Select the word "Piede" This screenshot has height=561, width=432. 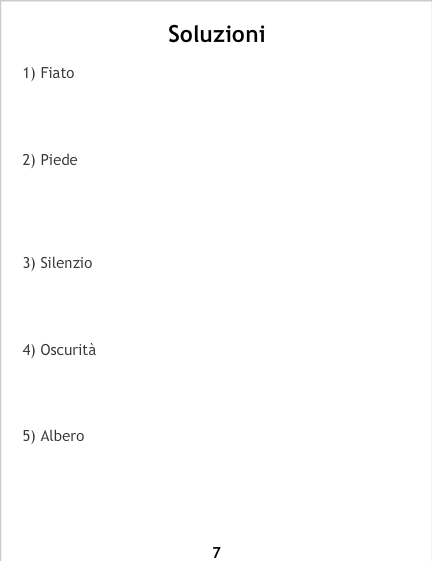click(59, 160)
